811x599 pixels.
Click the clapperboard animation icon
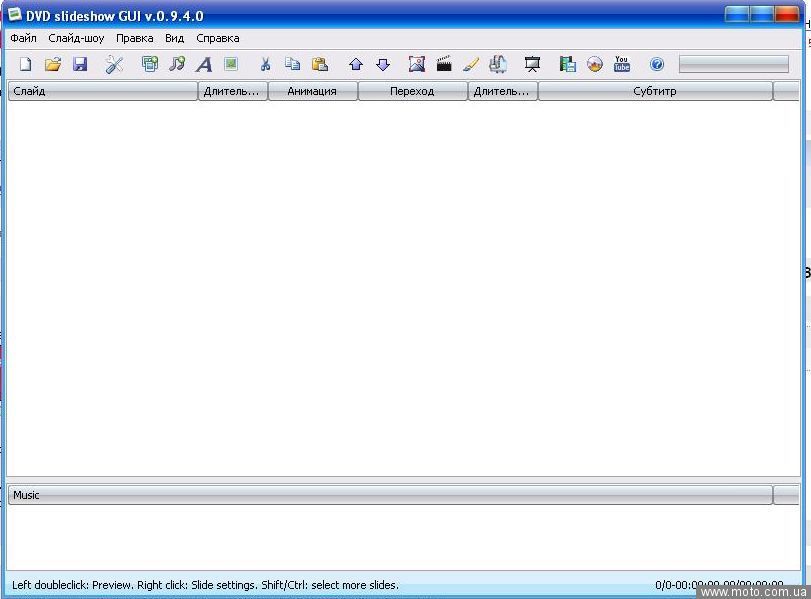444,64
